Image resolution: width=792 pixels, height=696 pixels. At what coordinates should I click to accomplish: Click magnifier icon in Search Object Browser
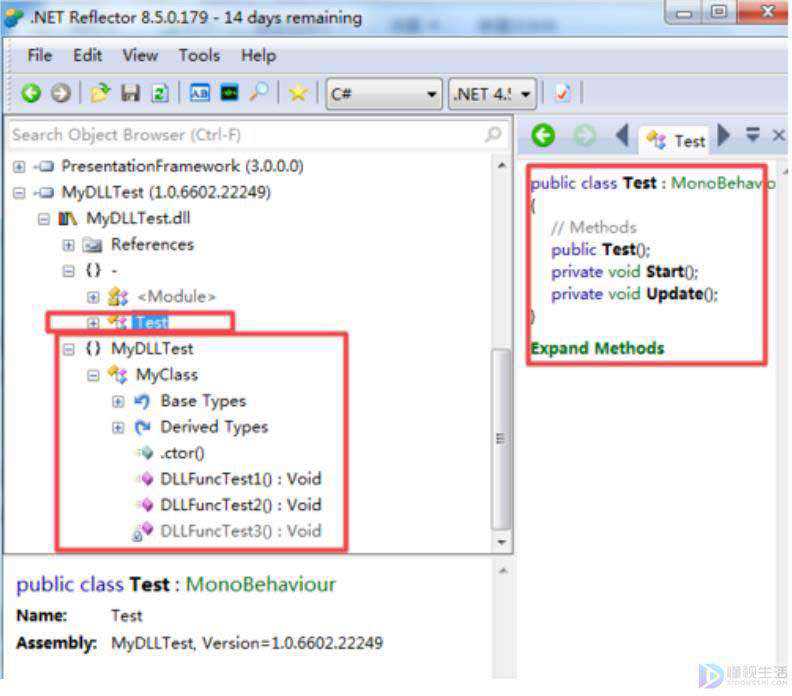(x=493, y=134)
